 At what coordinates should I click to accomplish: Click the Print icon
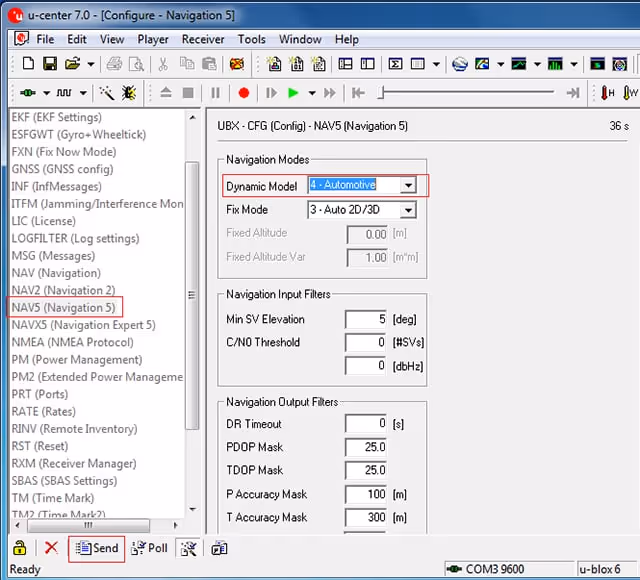(x=114, y=64)
